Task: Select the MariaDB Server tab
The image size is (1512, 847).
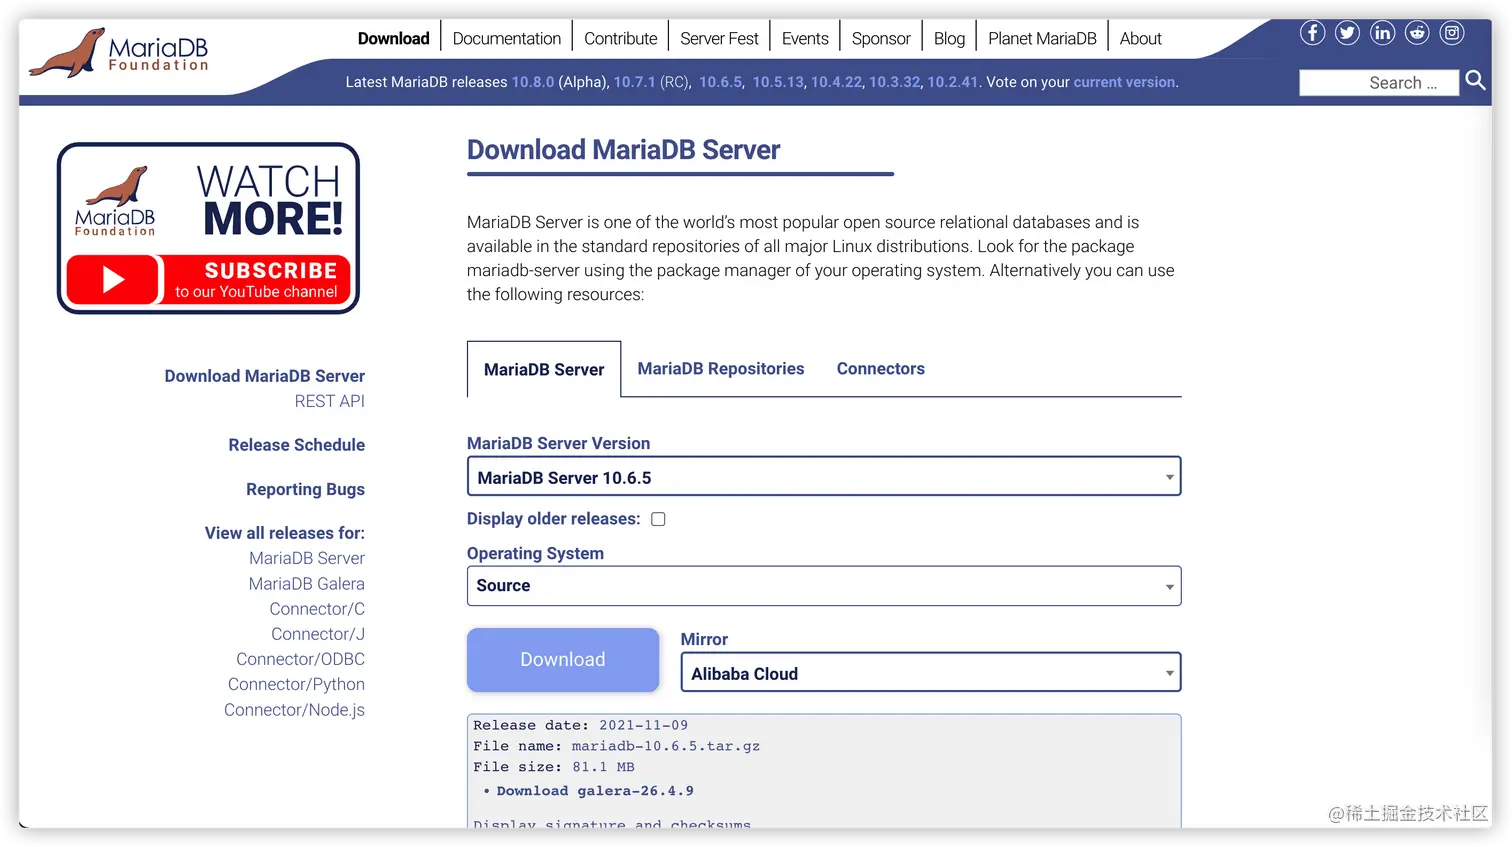Action: point(544,369)
